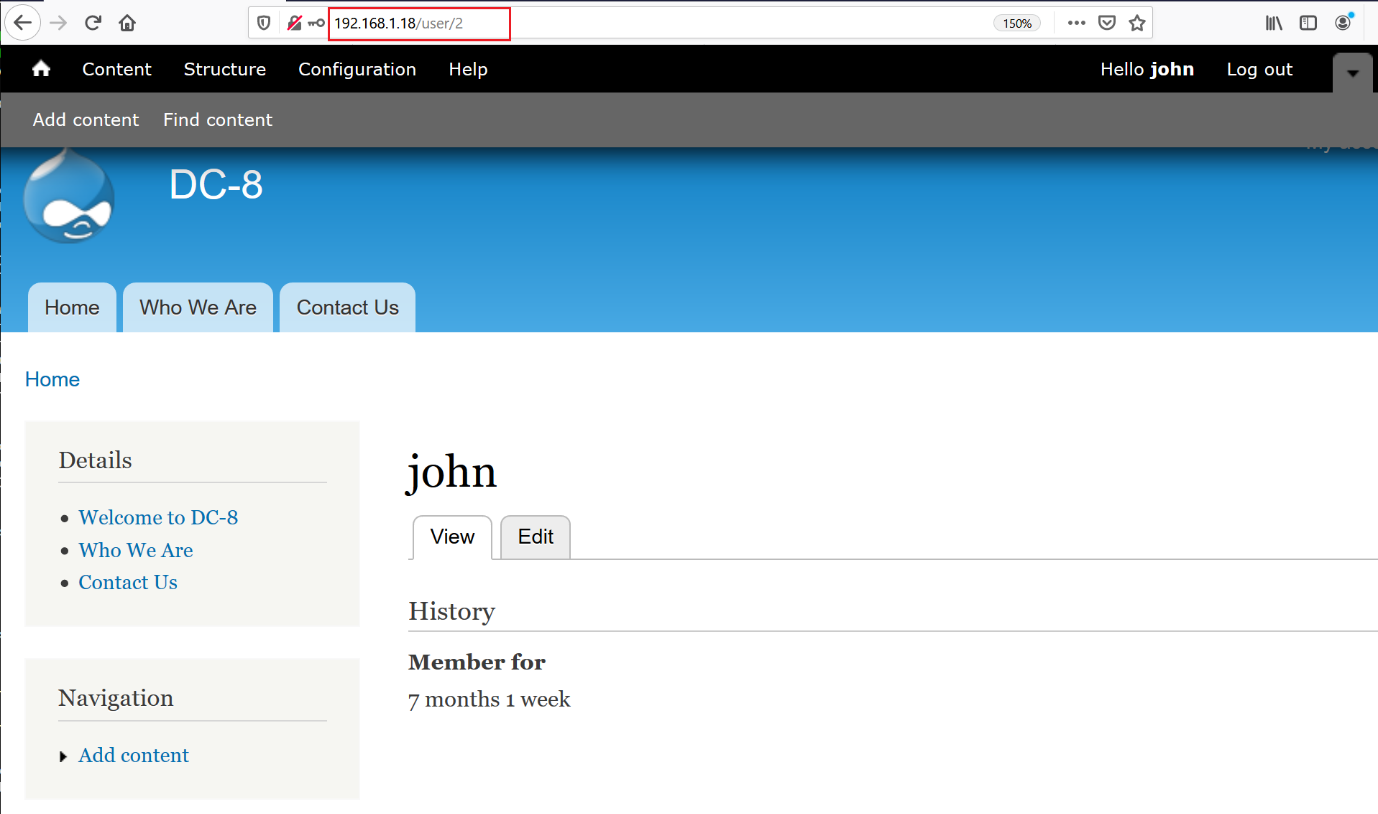Toggle the browser sidebar view icon
1378x814 pixels.
point(1308,23)
